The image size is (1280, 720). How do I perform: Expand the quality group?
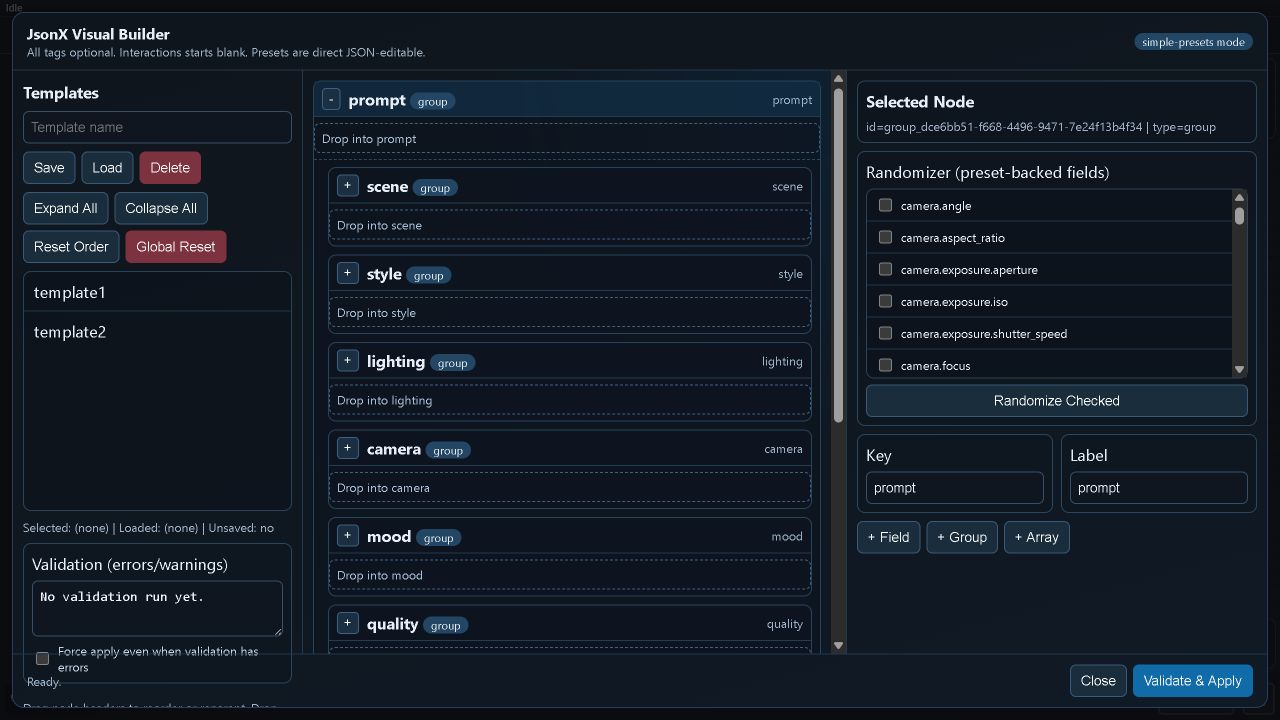(347, 623)
